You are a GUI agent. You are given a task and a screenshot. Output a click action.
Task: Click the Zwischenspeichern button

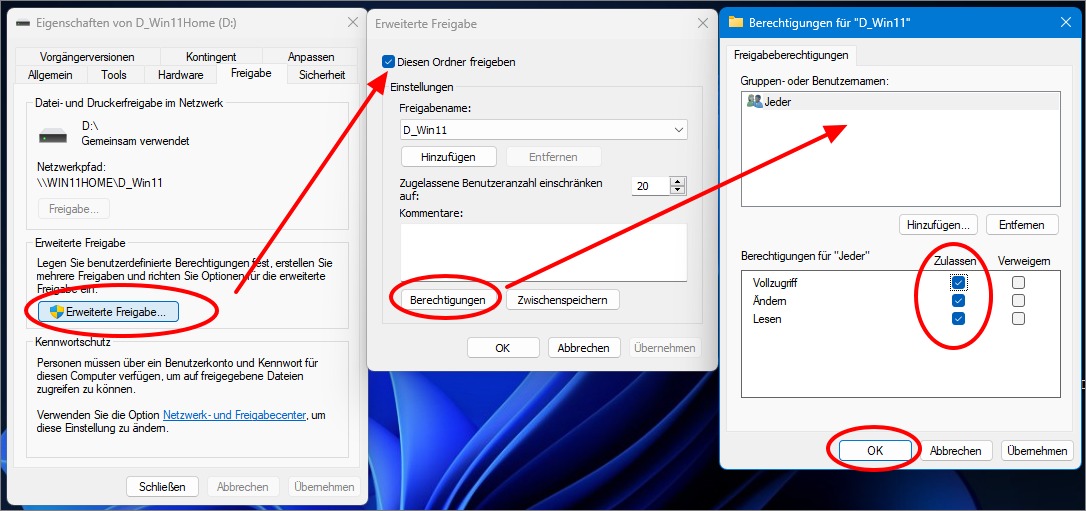click(x=562, y=300)
